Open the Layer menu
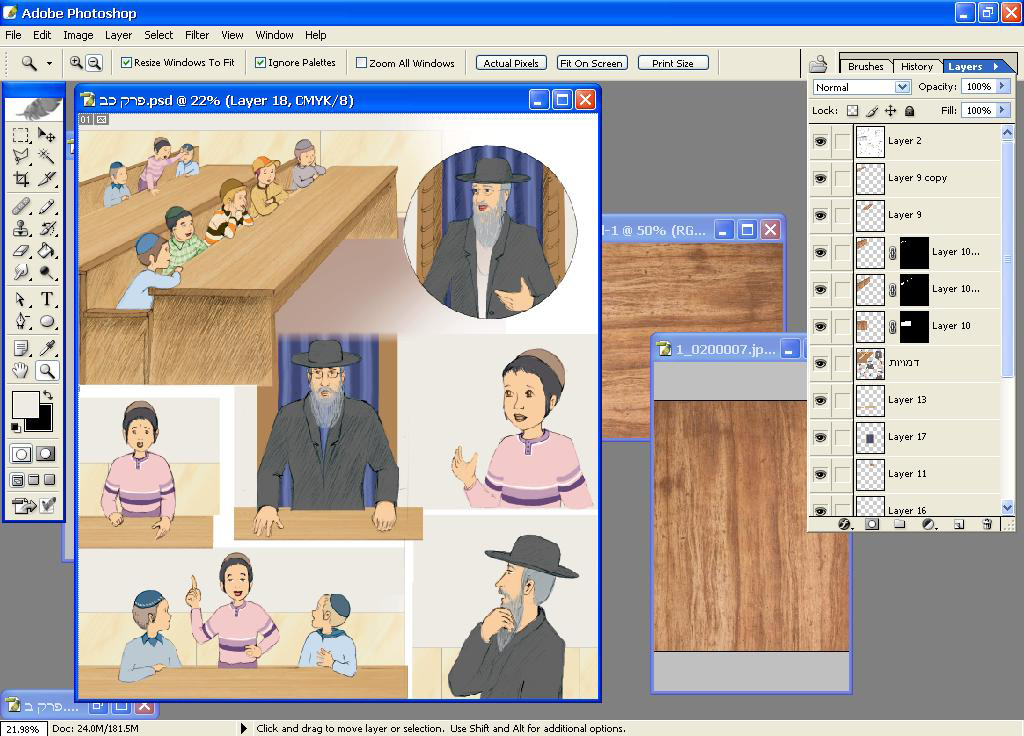 [118, 35]
